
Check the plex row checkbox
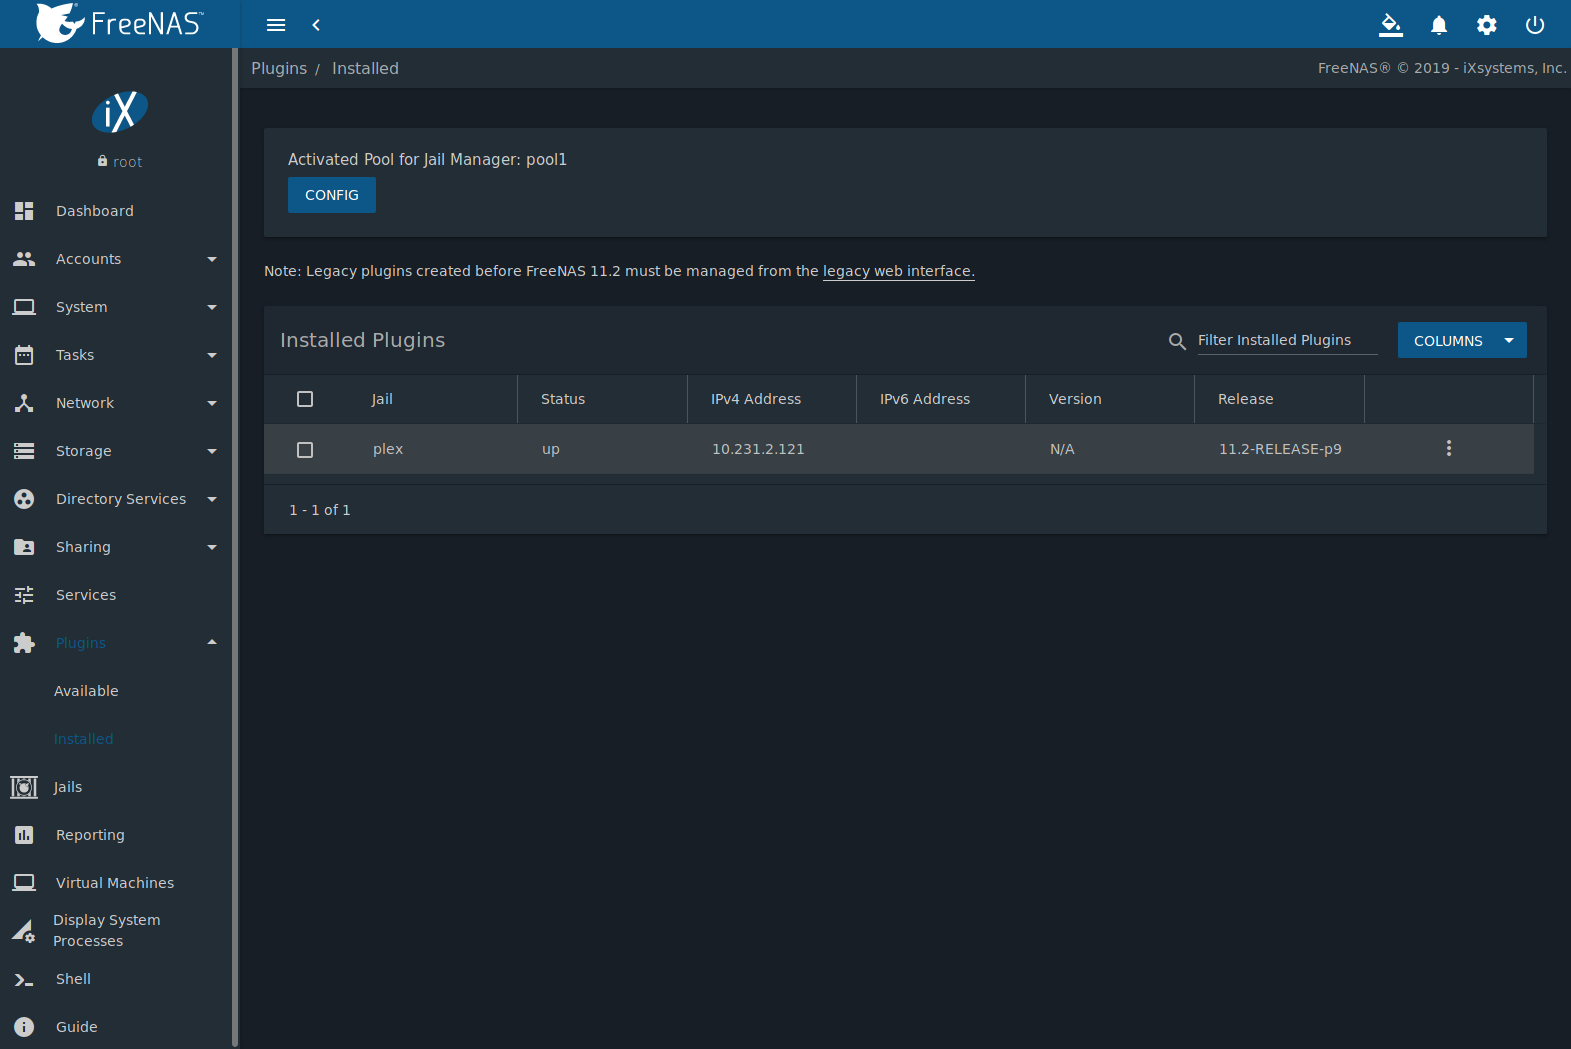[305, 450]
